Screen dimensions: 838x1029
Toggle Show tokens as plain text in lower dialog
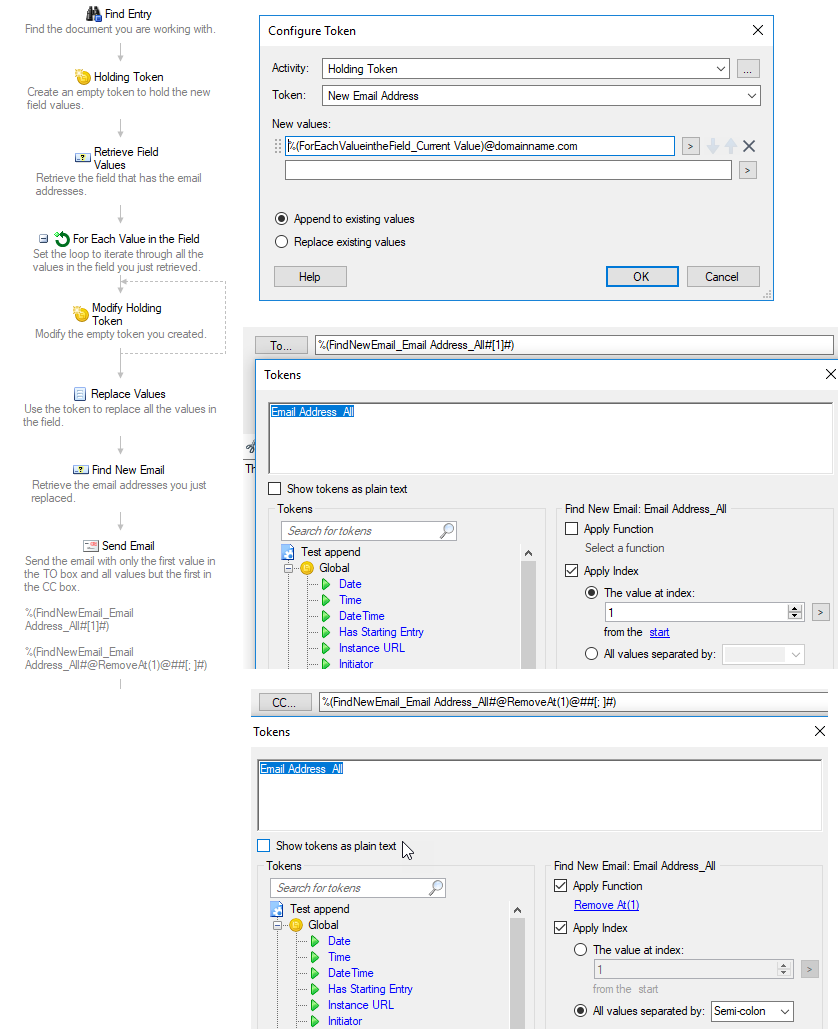[x=264, y=846]
